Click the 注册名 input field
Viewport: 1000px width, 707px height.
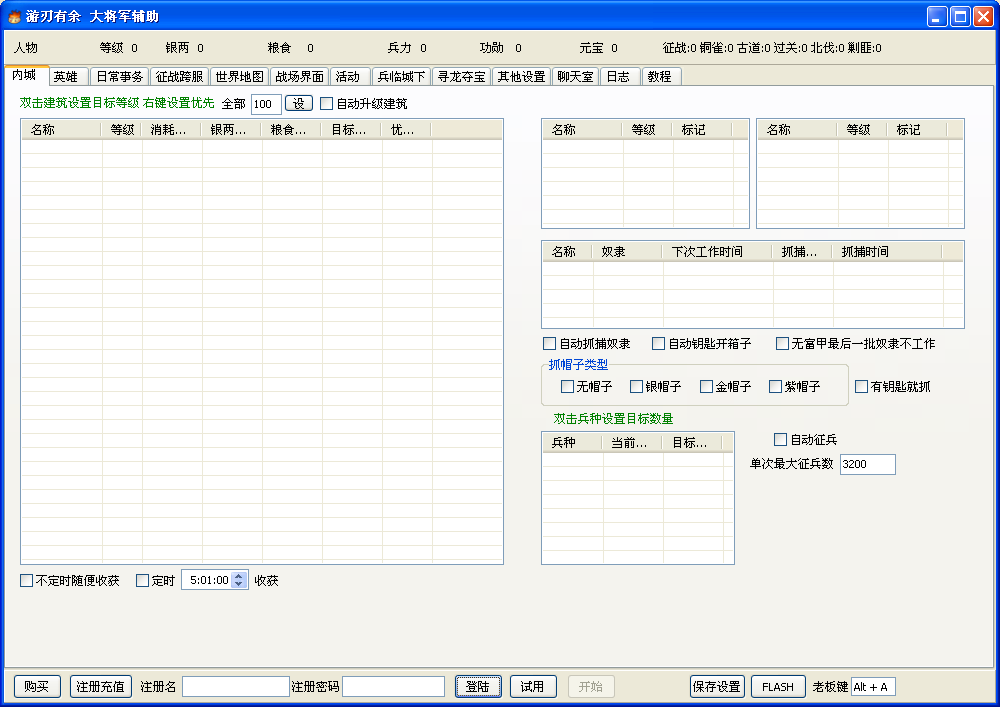tap(236, 687)
